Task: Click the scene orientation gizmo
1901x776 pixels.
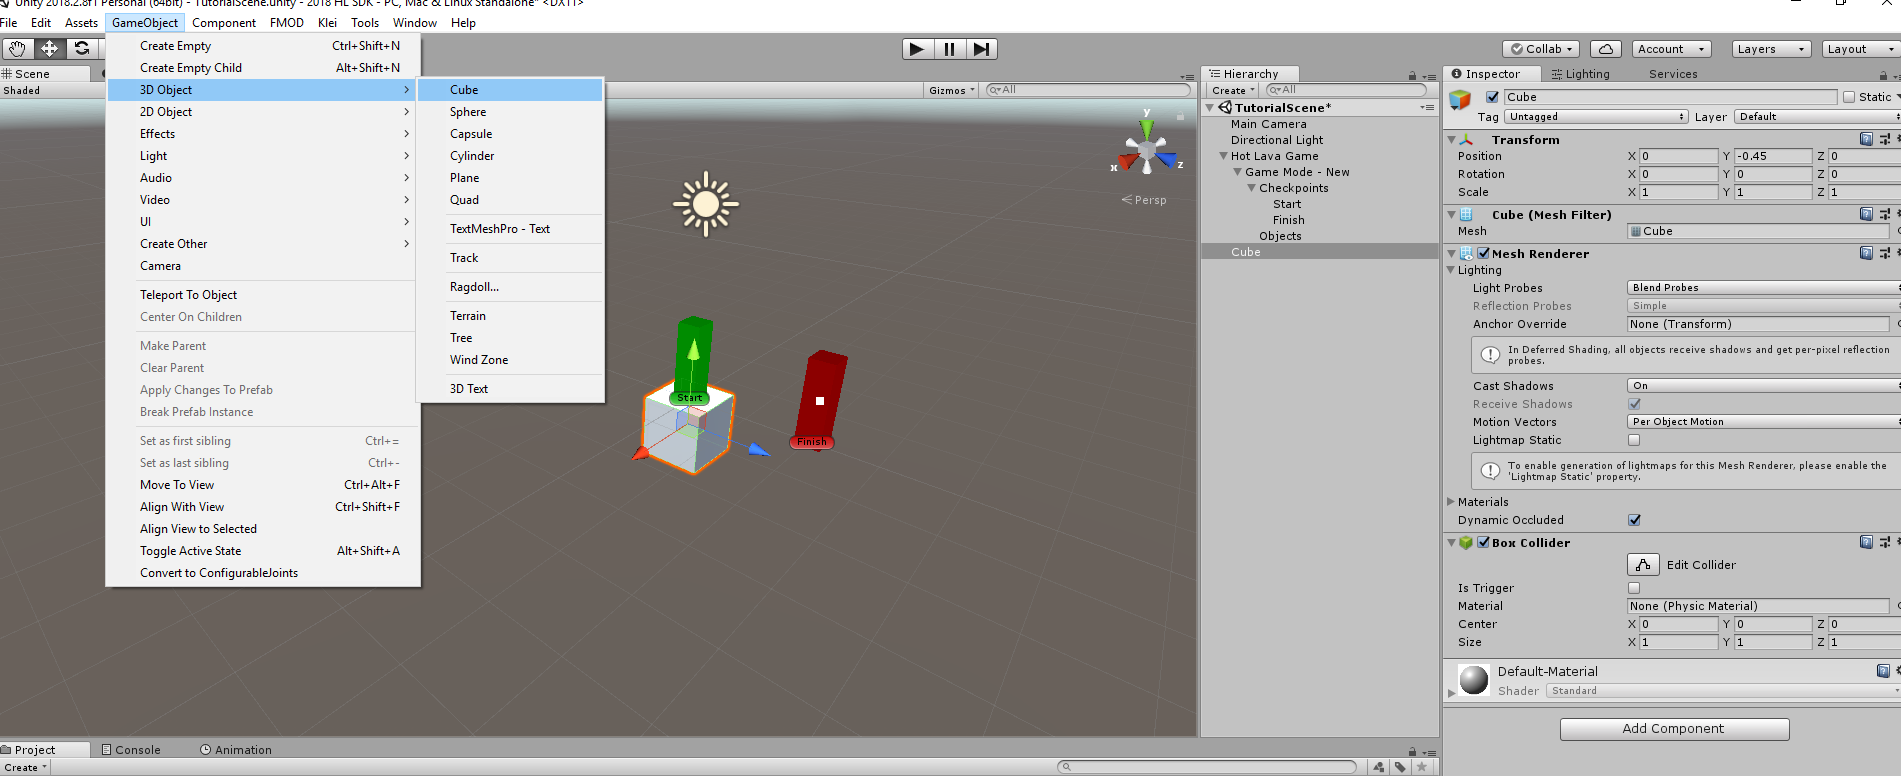Action: point(1147,150)
